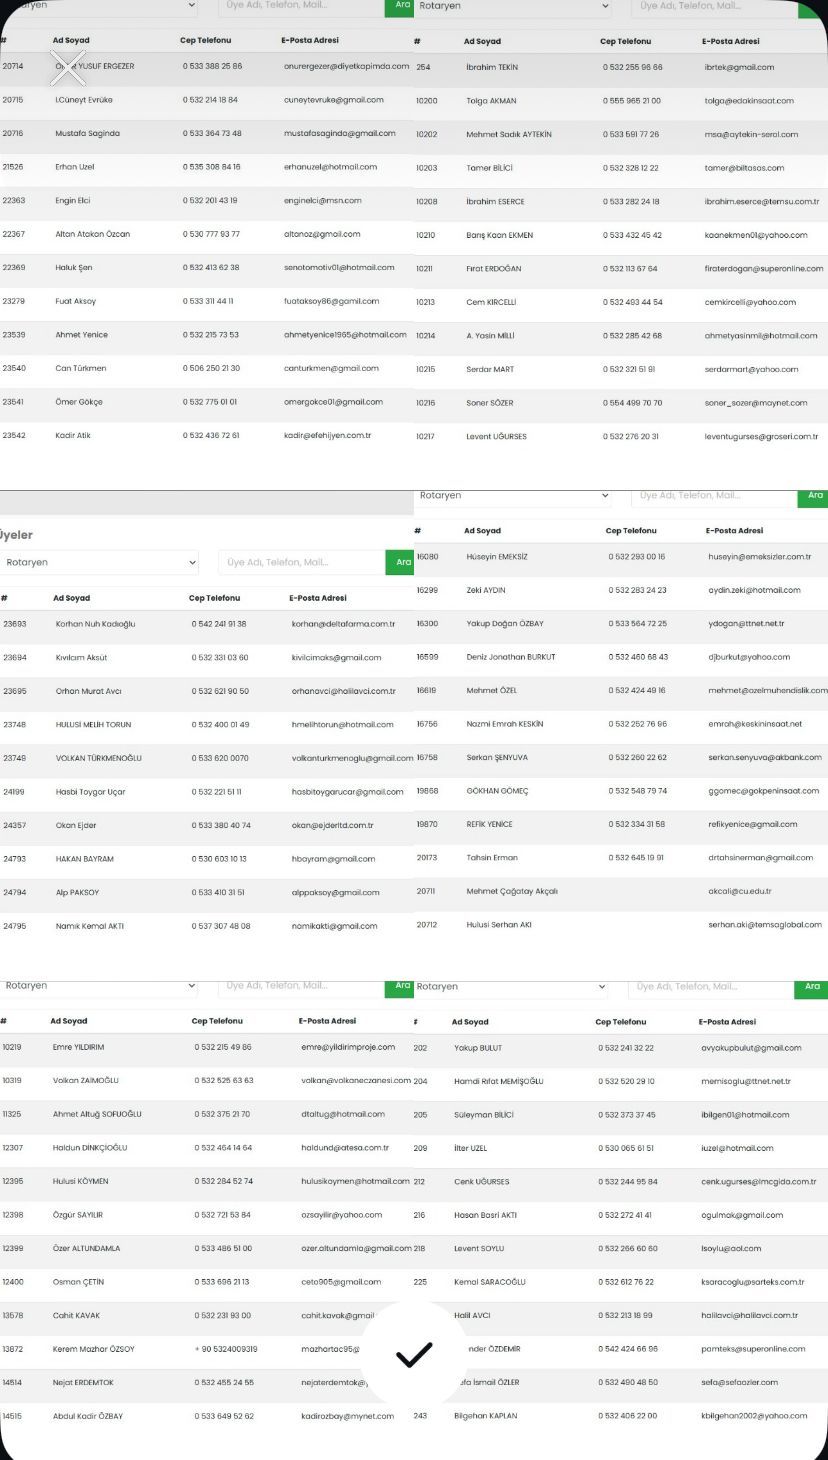The image size is (828, 1460).
Task: Open Rotaryen dropdown above Yakup BULUT table
Action: pyautogui.click(x=510, y=987)
